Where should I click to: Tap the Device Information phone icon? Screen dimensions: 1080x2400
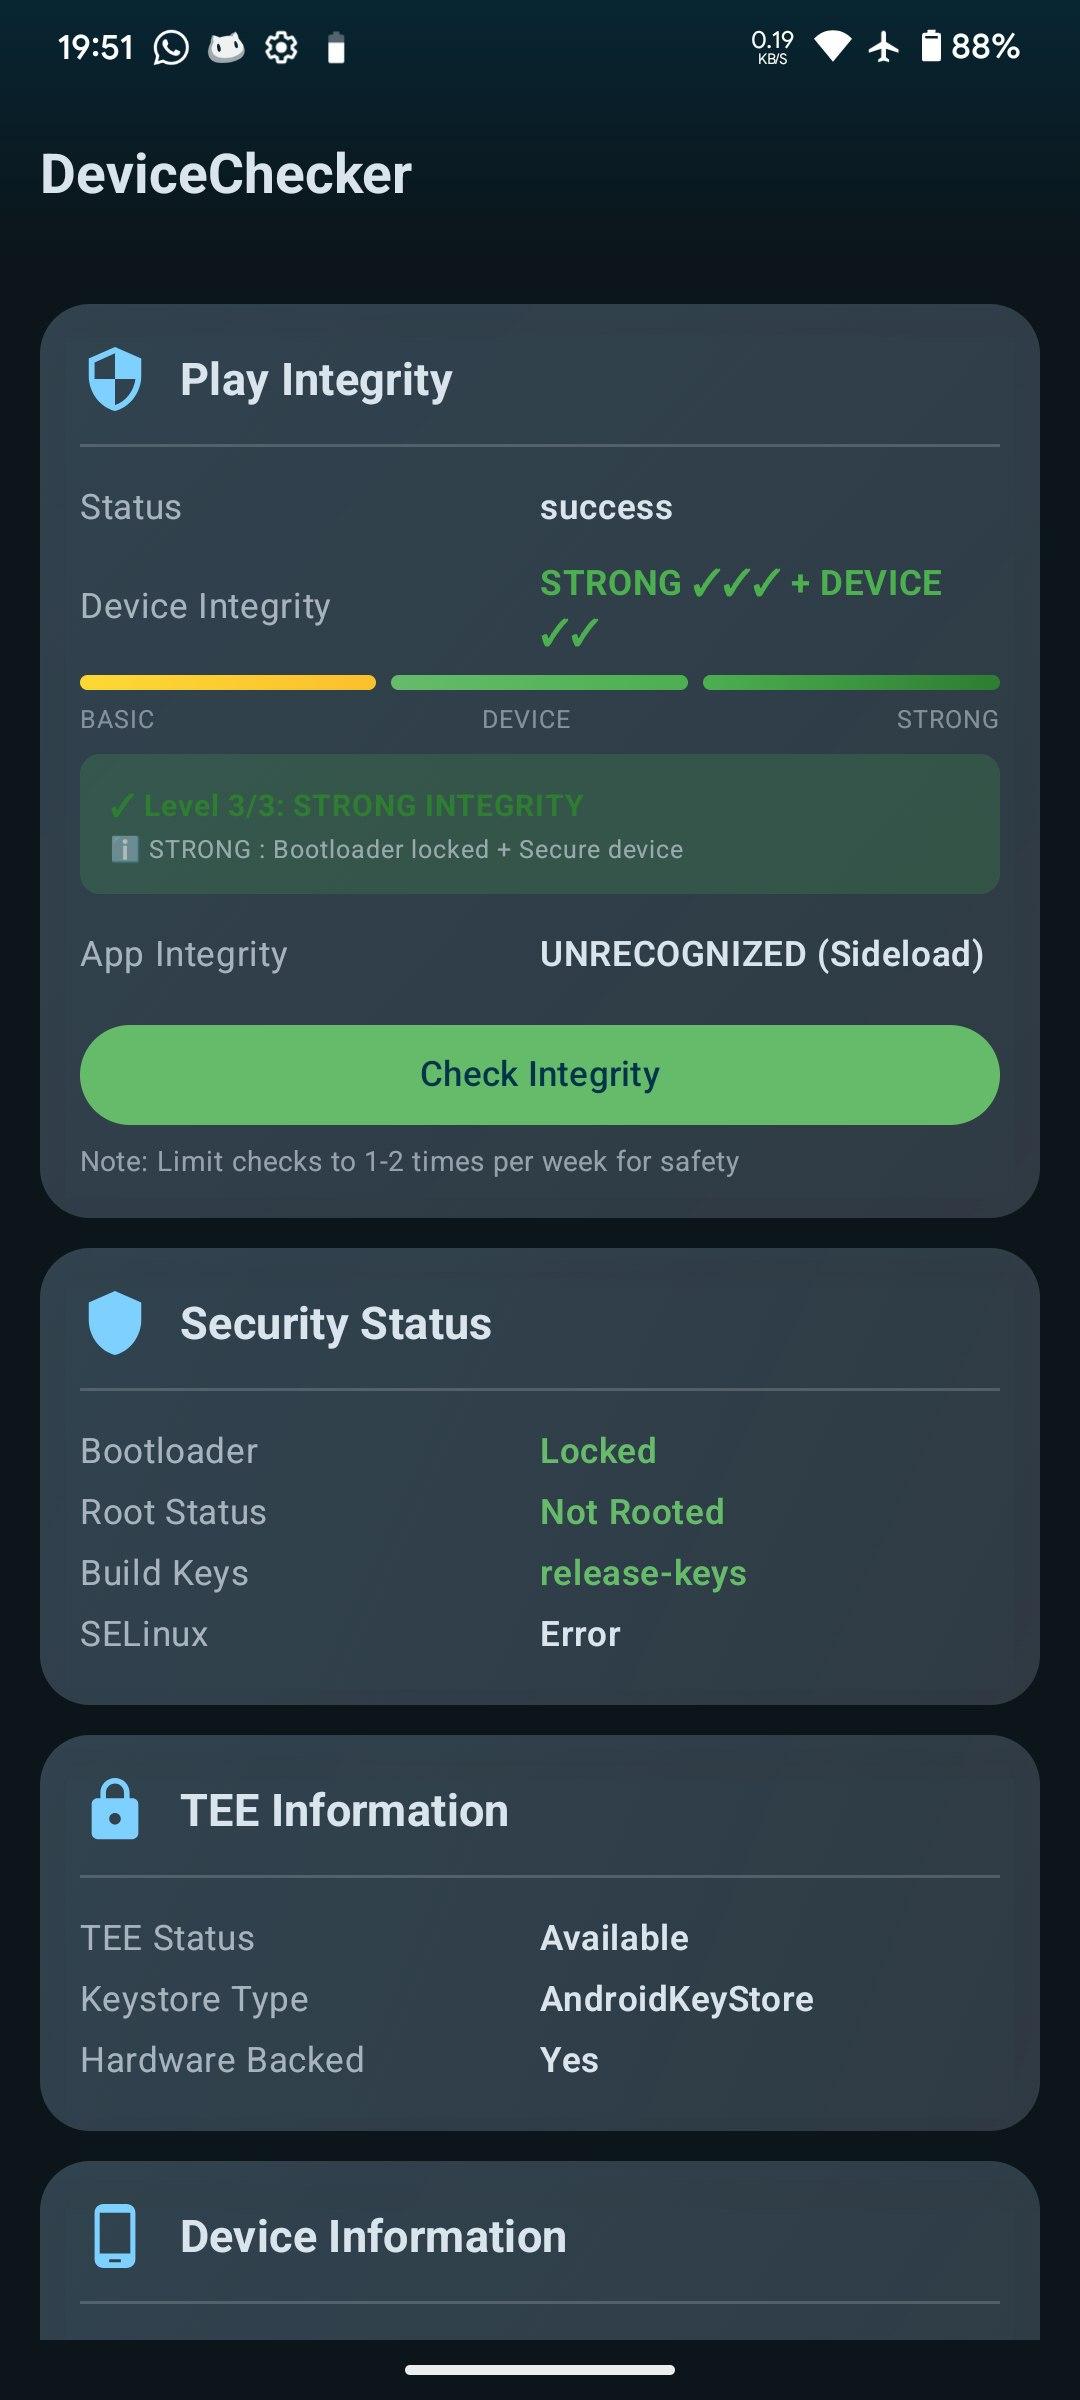click(x=115, y=2236)
